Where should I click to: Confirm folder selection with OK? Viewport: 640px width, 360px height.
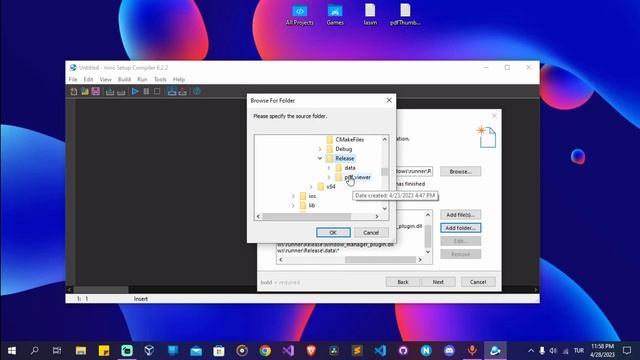[x=333, y=232]
